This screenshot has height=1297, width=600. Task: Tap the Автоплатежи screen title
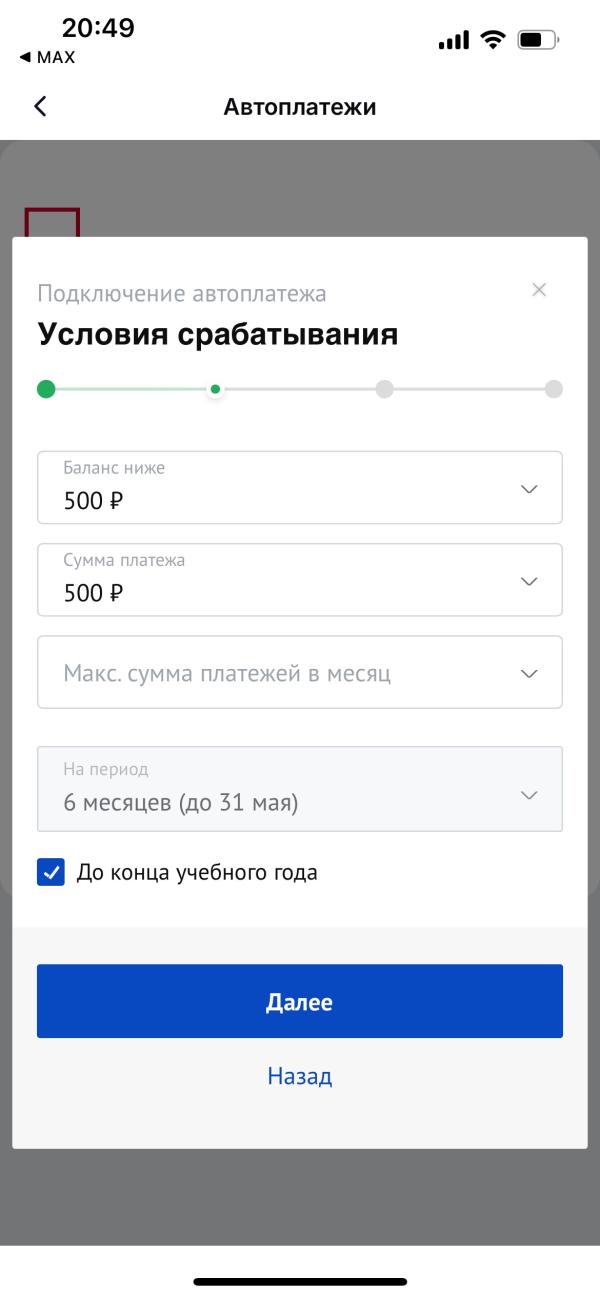(x=299, y=106)
